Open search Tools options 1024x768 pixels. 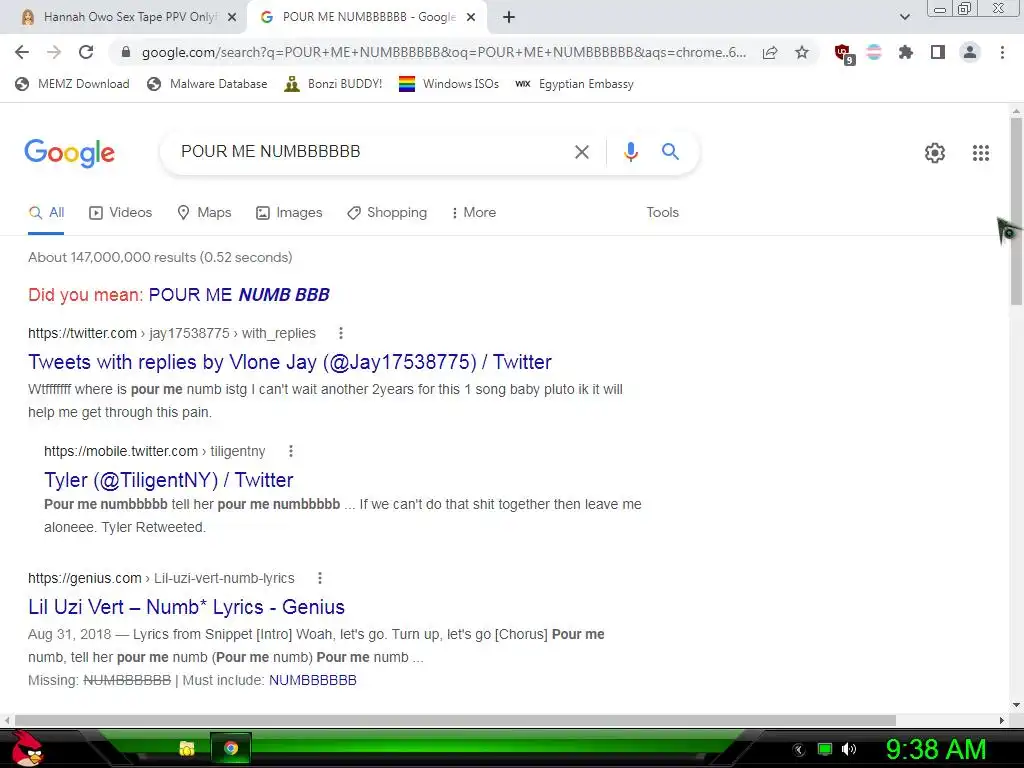[662, 213]
